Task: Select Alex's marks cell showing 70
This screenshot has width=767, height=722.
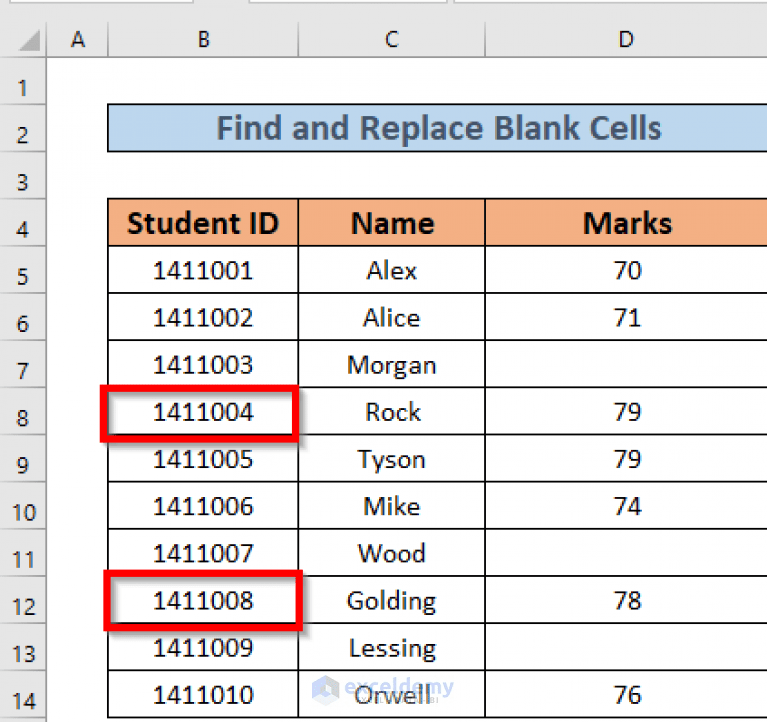Action: [x=626, y=270]
